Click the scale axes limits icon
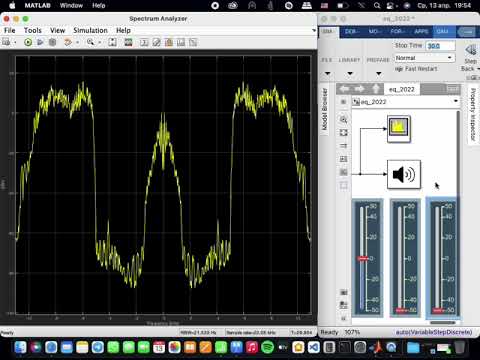480x360 pixels. pos(112,42)
